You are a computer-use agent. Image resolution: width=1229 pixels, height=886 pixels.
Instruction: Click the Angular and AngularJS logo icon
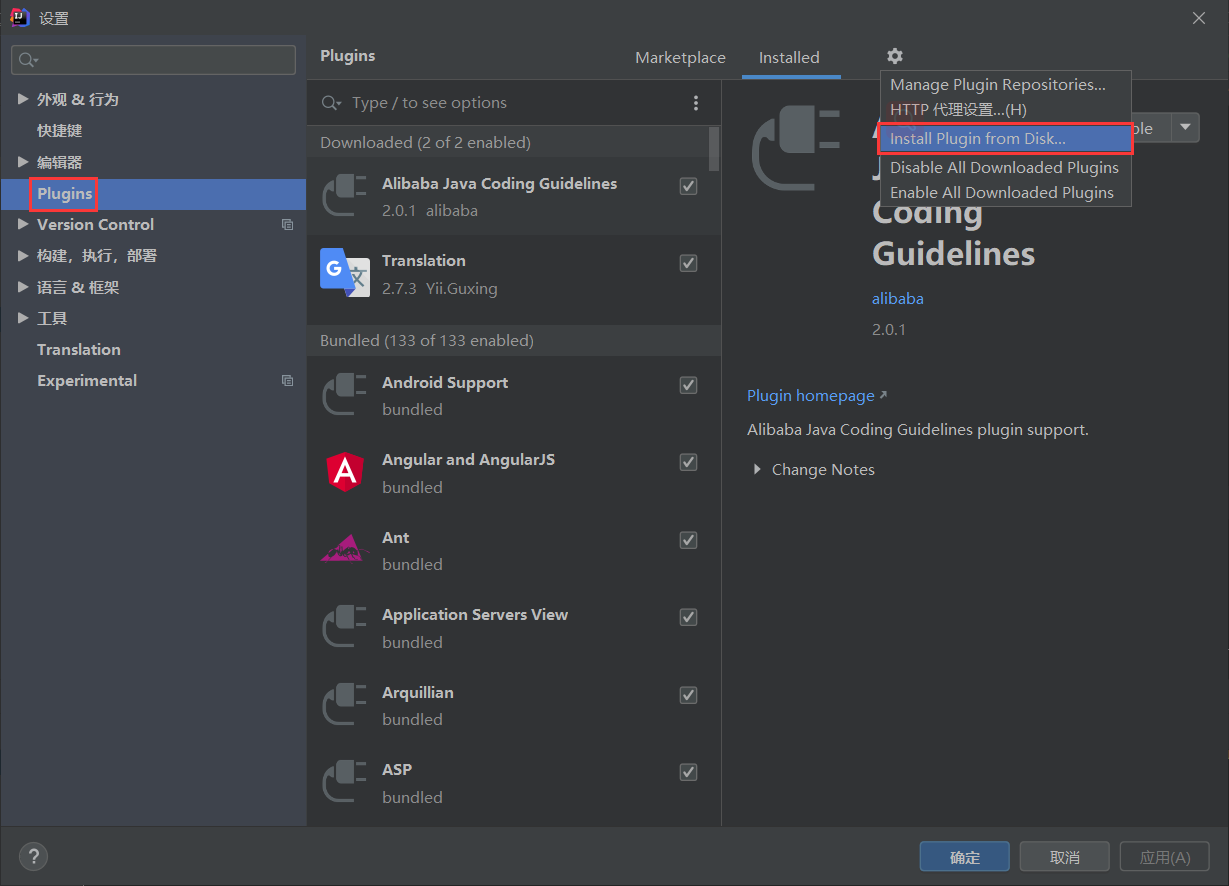pos(345,472)
